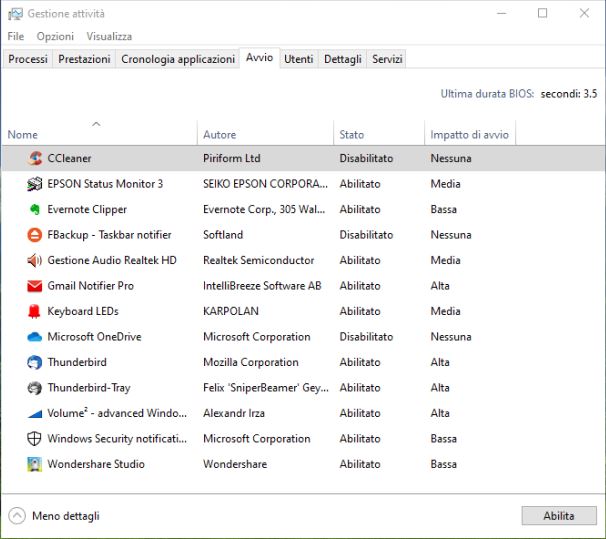
Task: Click the Windows Security shield icon
Action: click(34, 439)
